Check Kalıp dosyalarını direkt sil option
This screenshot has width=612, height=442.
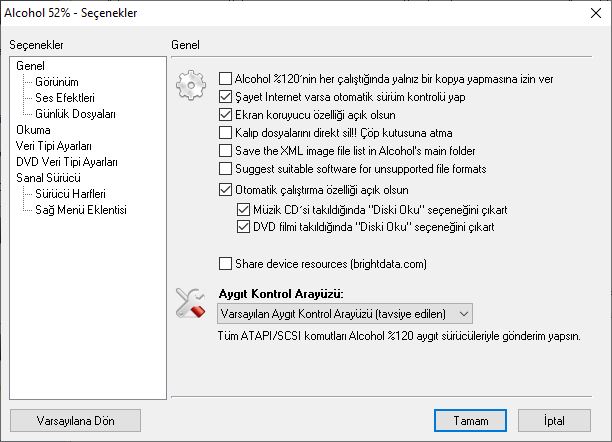tap(225, 132)
